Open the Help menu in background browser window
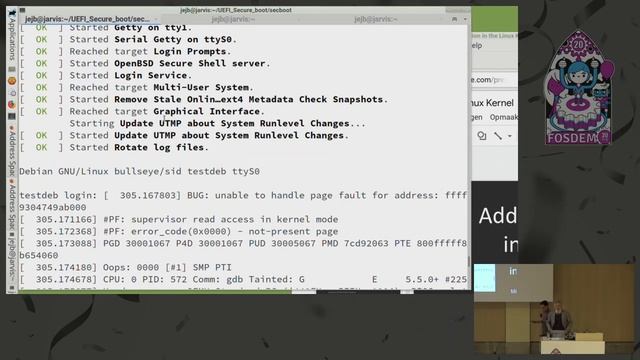 click(x=476, y=45)
